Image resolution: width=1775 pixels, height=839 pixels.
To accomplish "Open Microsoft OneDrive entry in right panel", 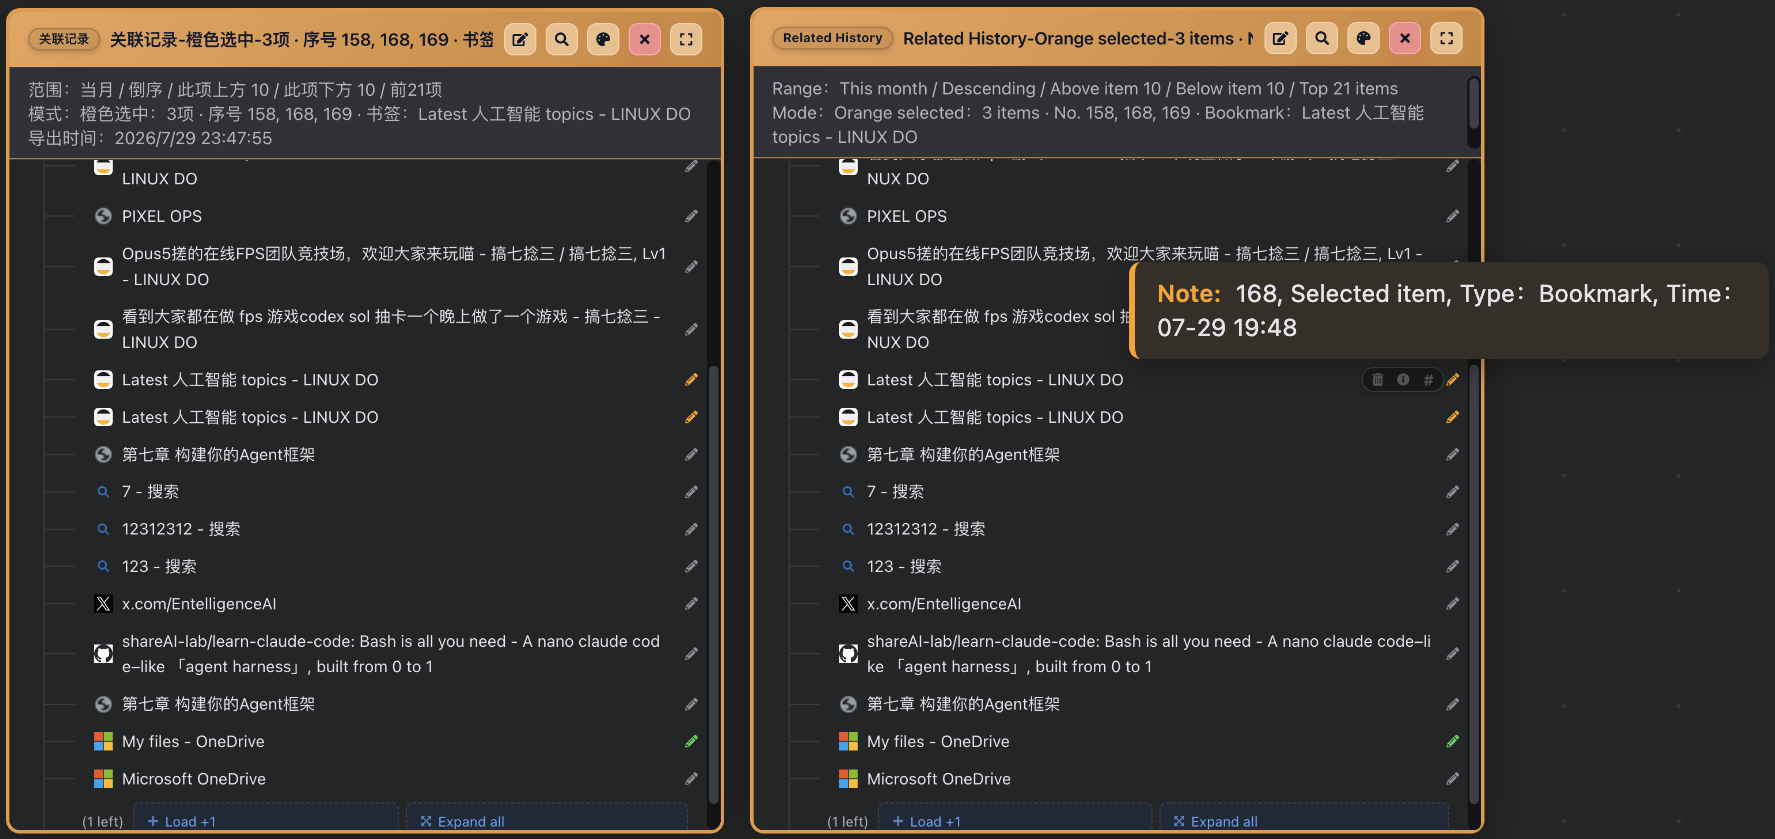I will point(939,779).
